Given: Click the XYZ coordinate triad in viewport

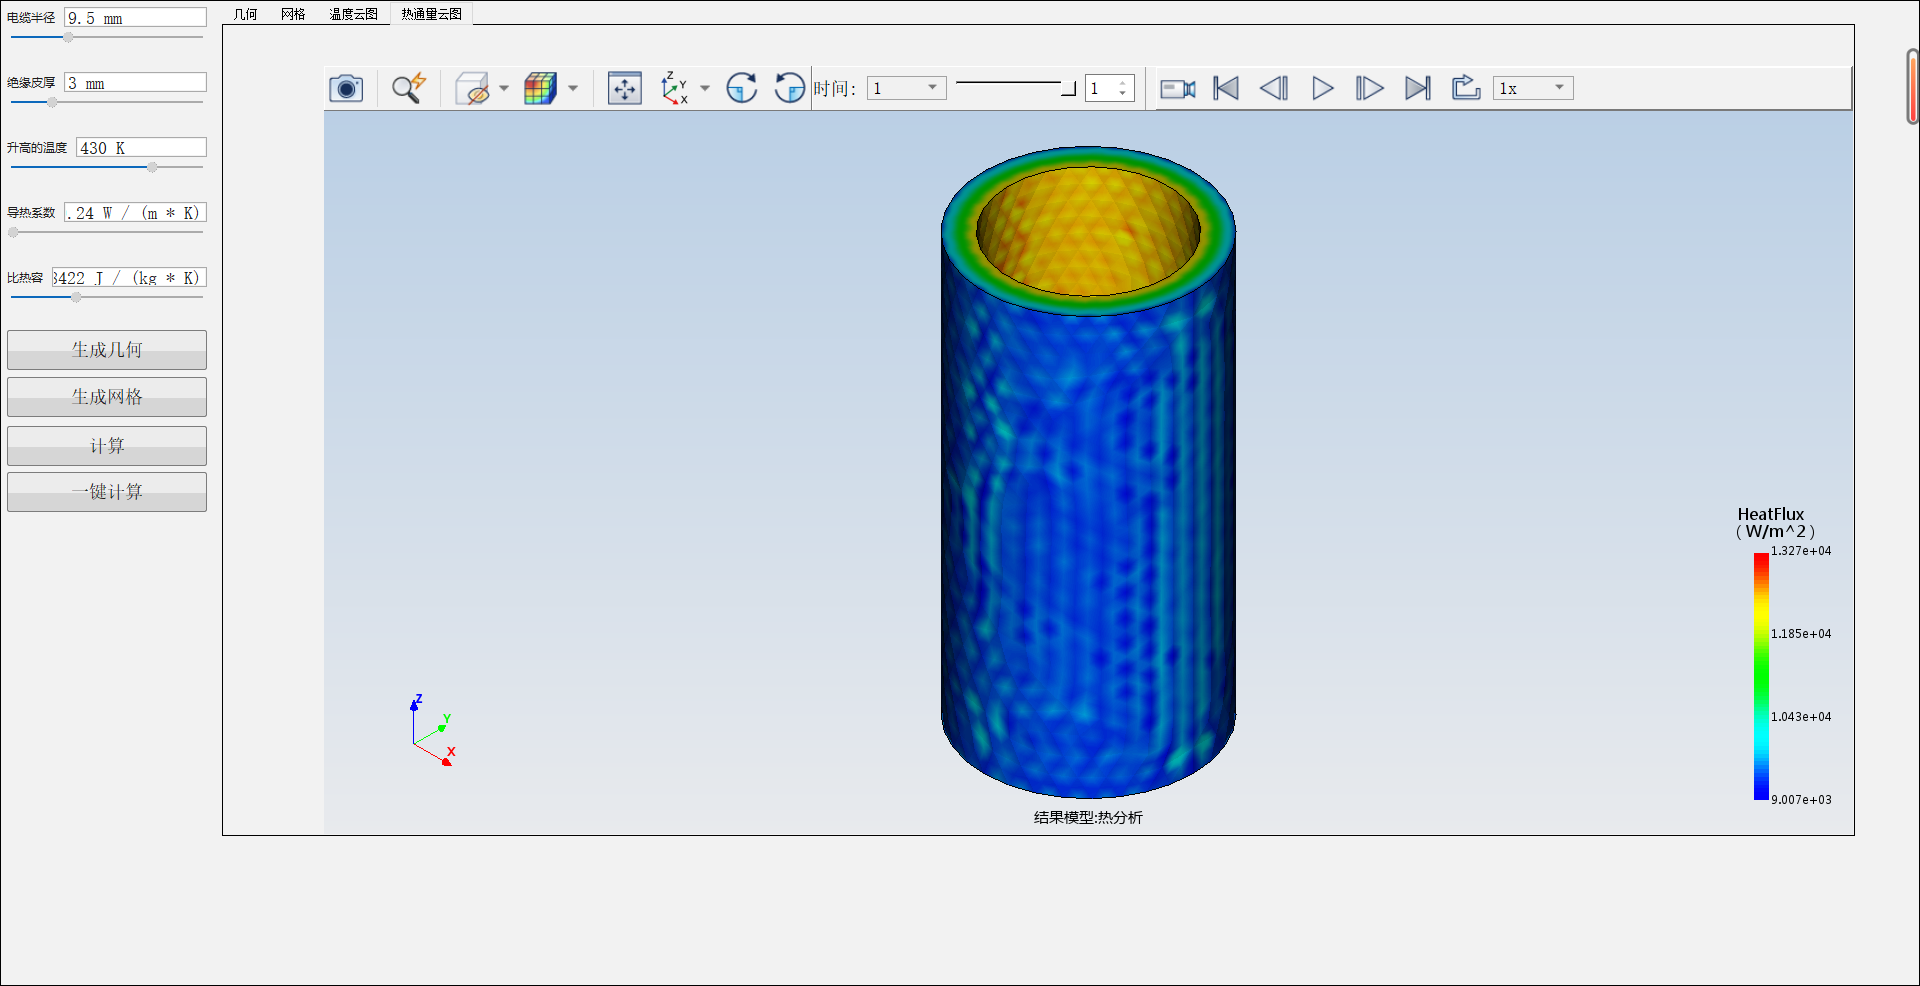Looking at the screenshot, I should click(x=432, y=731).
